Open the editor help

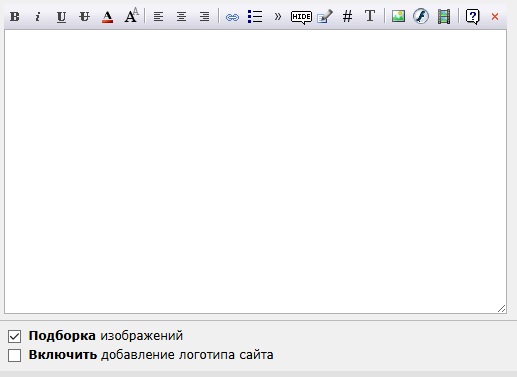472,16
